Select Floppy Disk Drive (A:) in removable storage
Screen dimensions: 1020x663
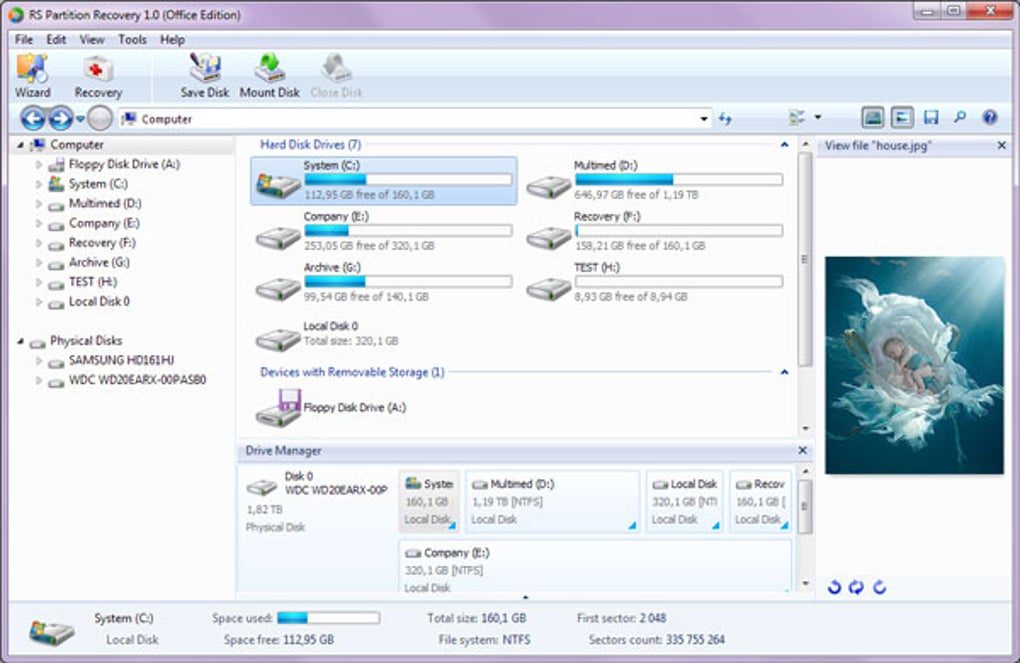(332, 408)
